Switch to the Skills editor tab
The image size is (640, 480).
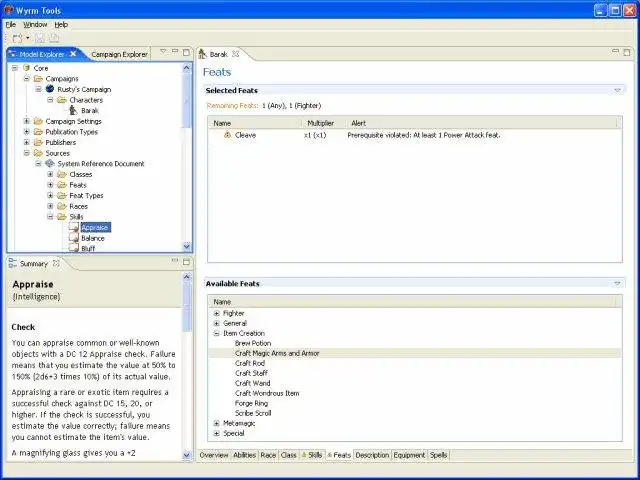click(312, 455)
